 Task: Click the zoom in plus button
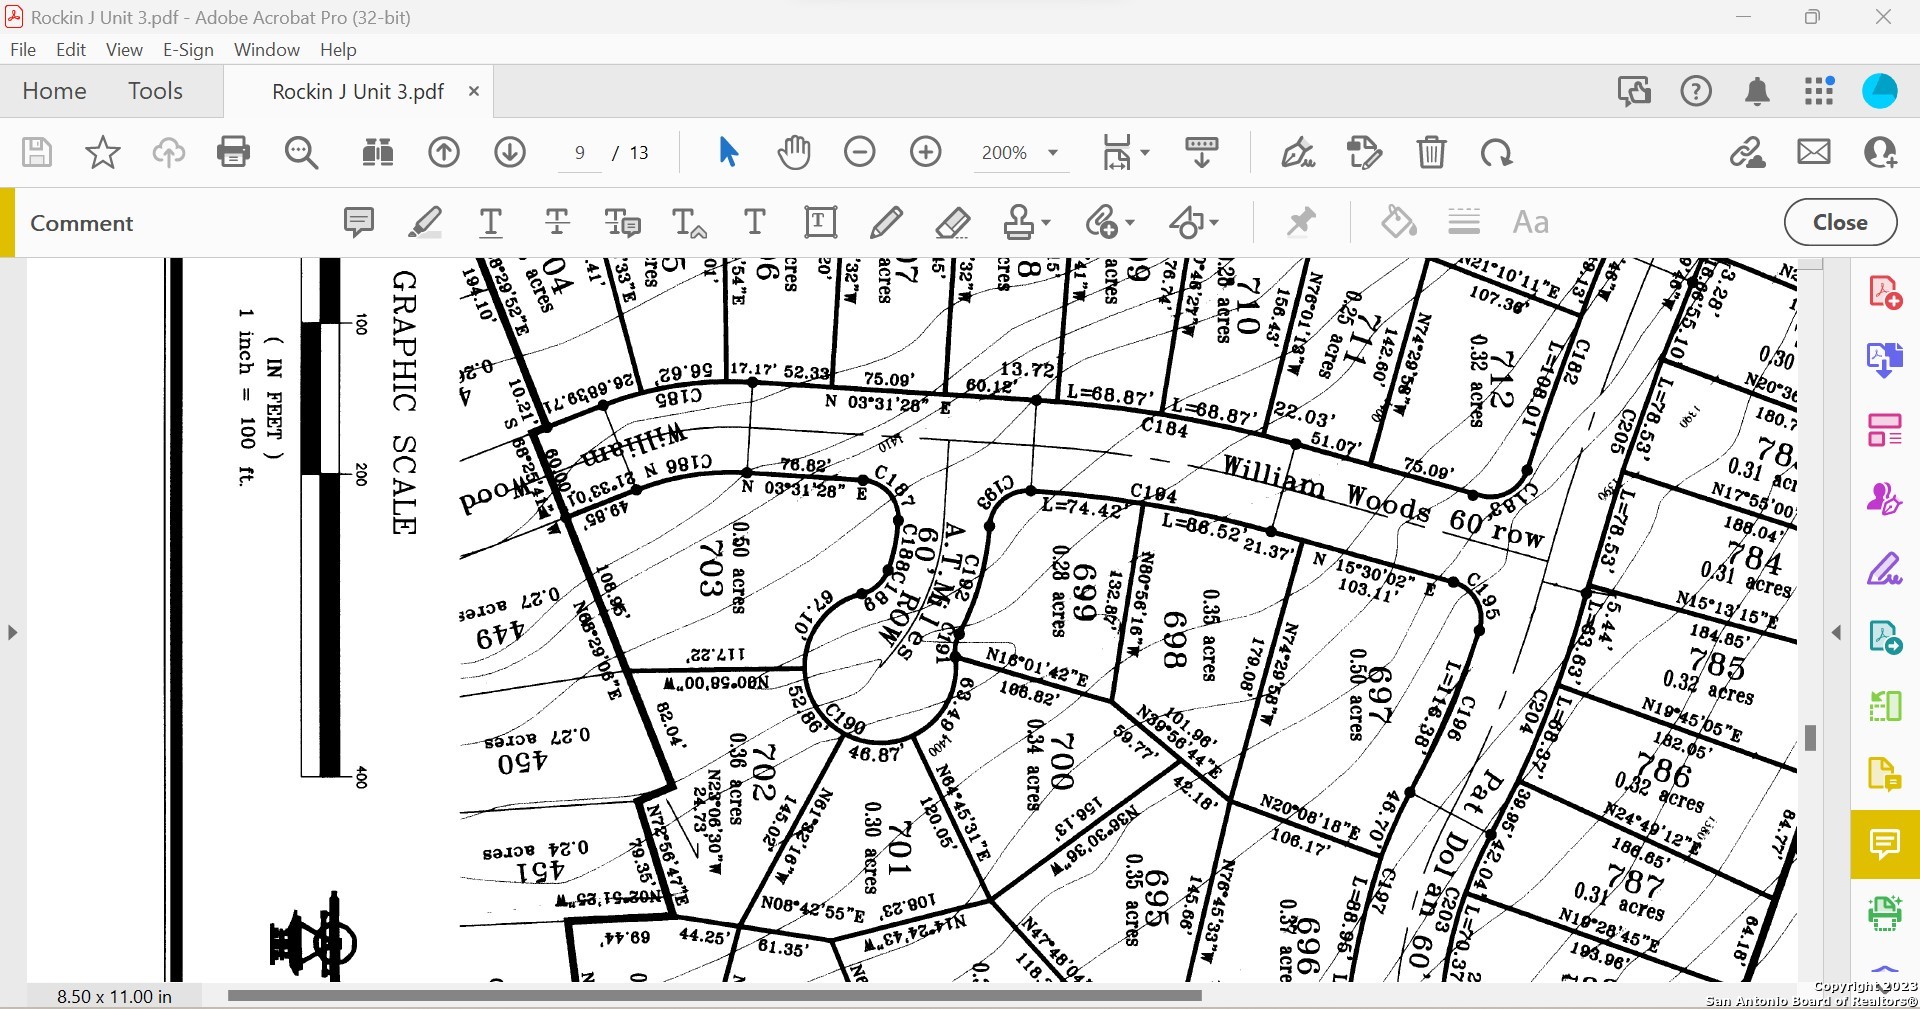point(926,153)
